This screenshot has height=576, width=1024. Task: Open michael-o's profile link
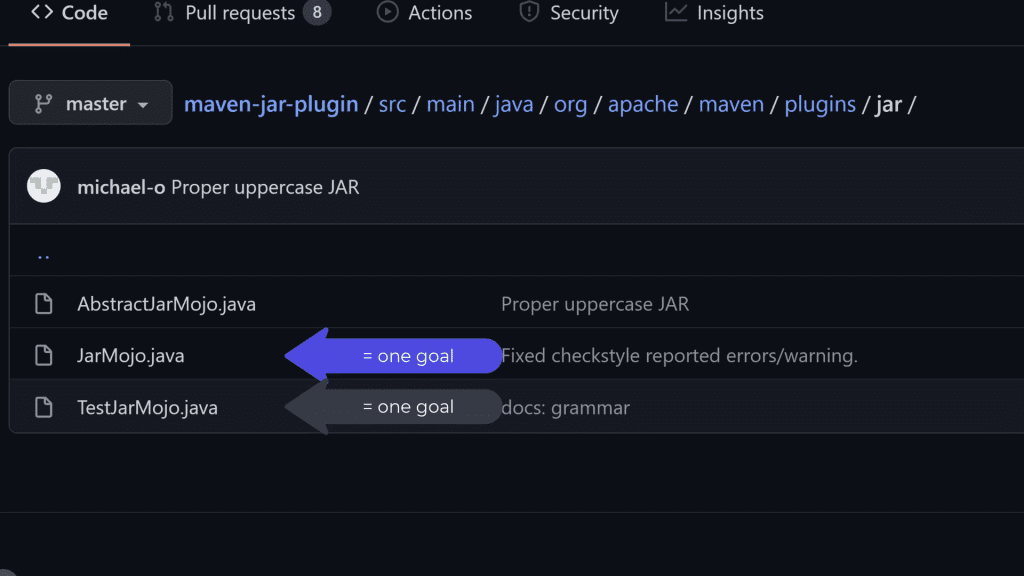tap(121, 188)
